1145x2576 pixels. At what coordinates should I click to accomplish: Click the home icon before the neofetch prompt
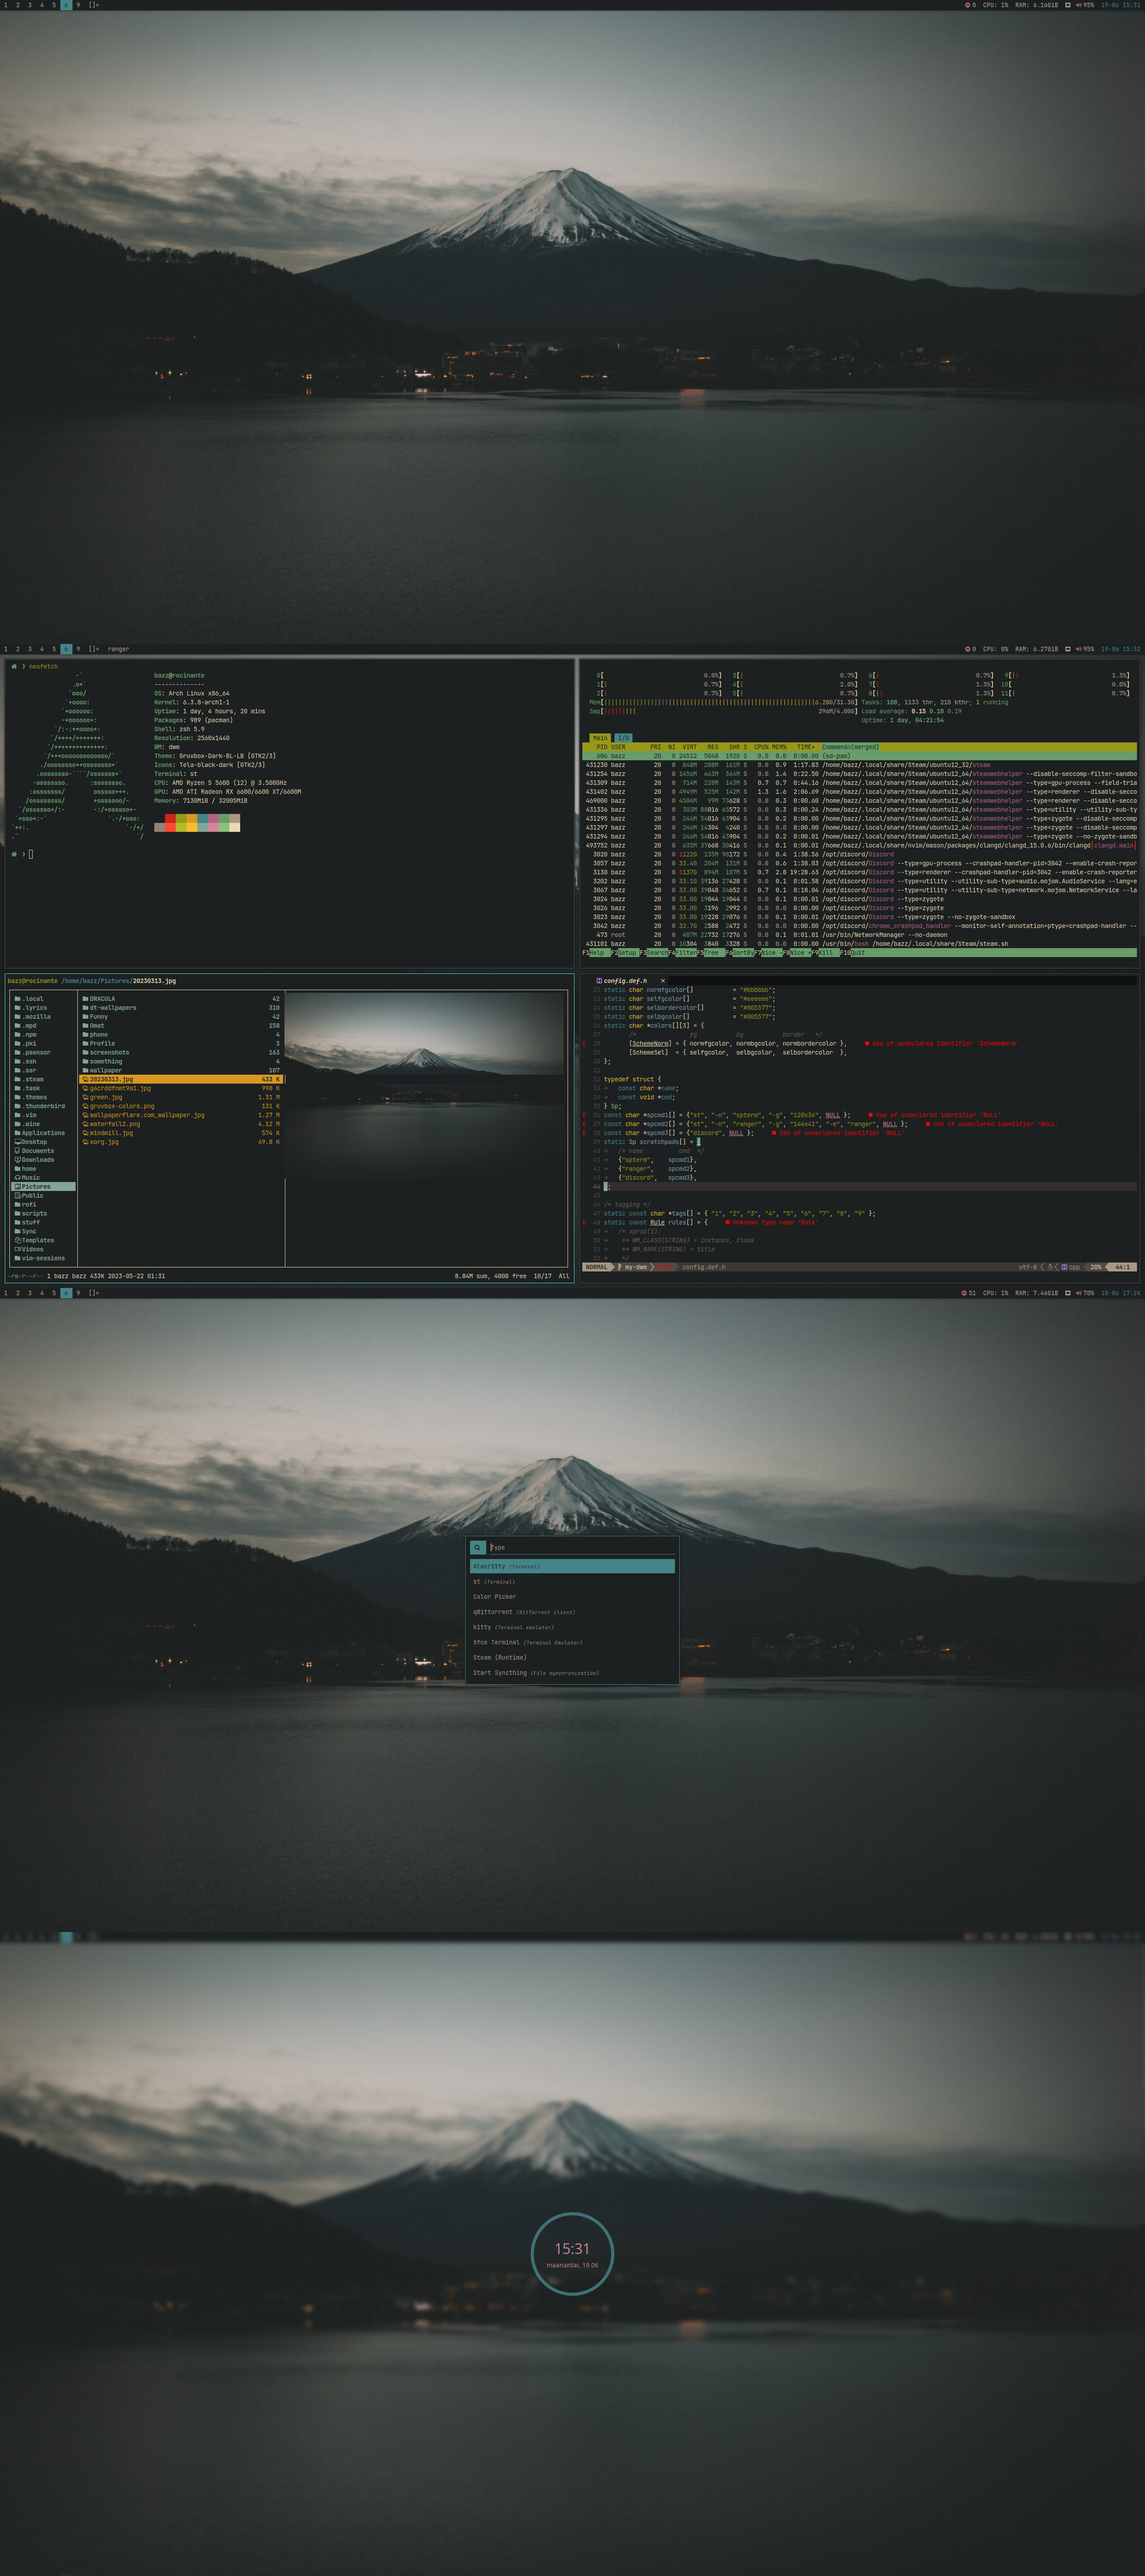click(14, 666)
